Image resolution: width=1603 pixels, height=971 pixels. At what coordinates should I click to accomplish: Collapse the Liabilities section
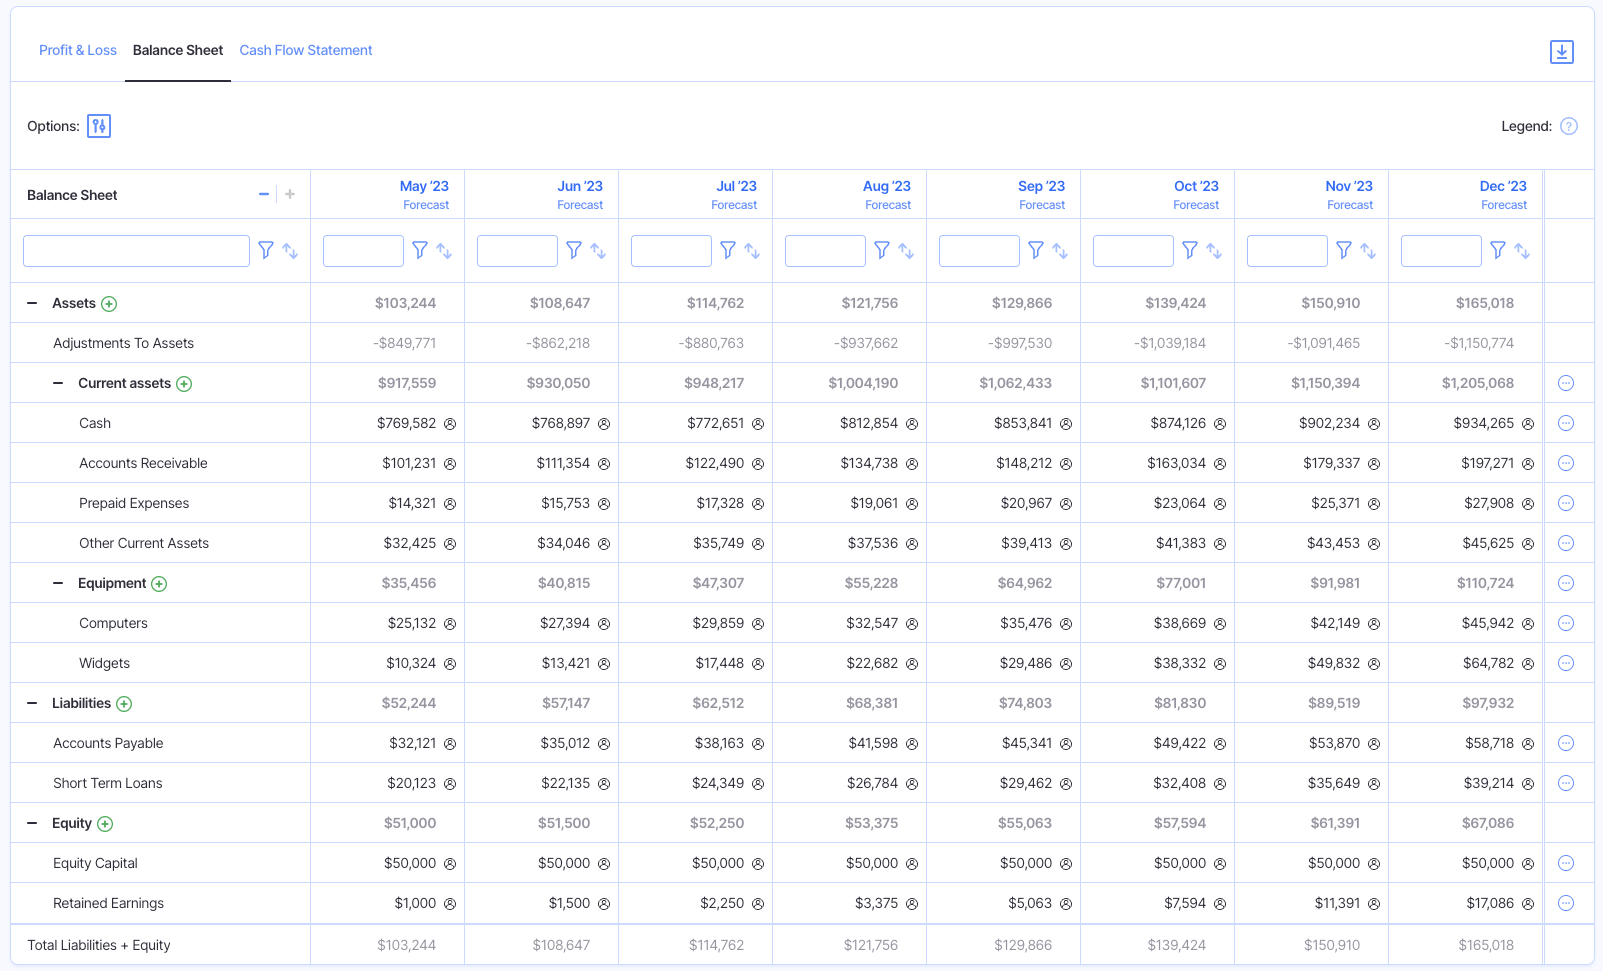(30, 702)
